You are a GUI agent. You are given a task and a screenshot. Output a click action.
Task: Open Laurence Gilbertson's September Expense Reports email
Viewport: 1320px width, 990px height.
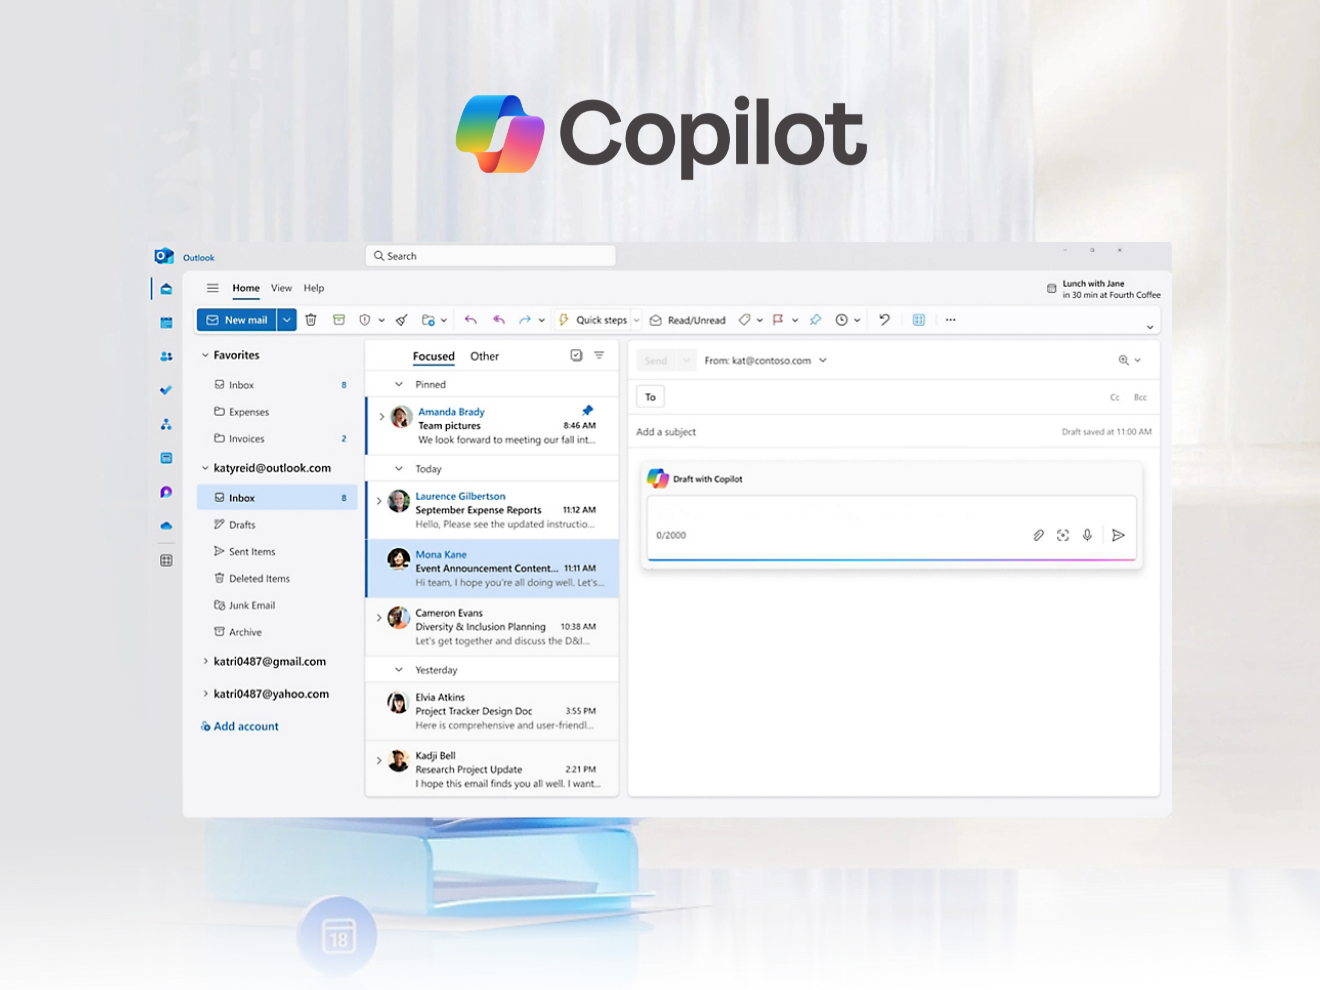pyautogui.click(x=493, y=510)
